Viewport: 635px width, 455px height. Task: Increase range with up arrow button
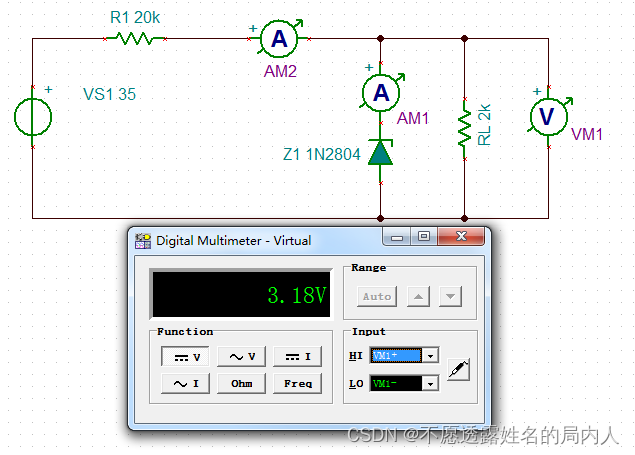coord(418,296)
